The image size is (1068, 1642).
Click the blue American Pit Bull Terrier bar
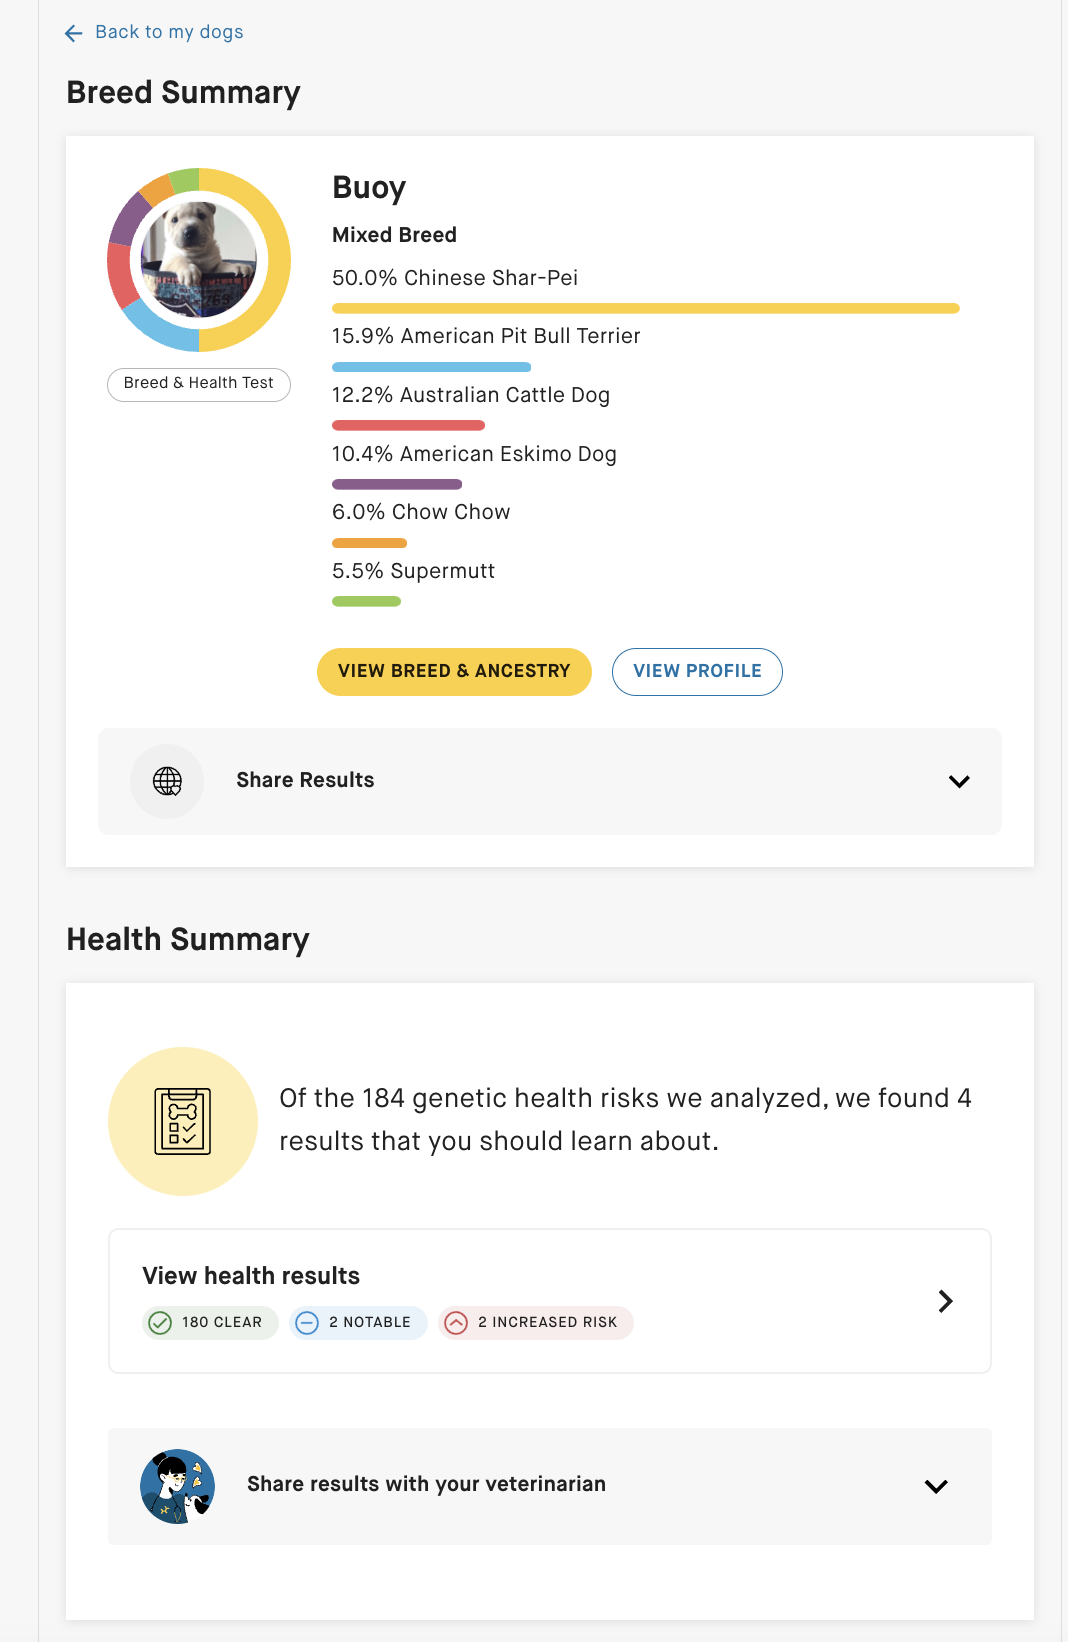pos(431,367)
